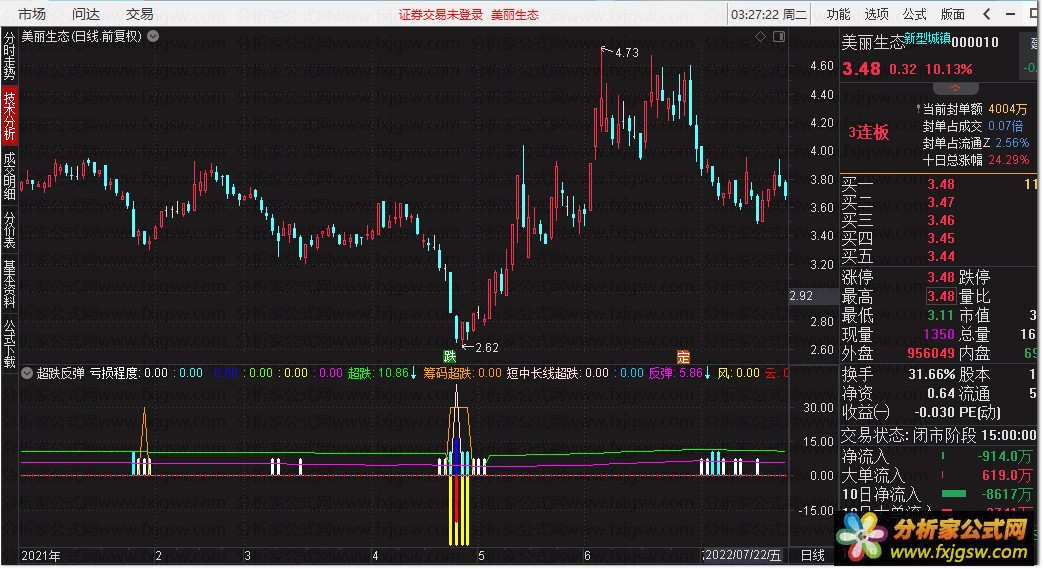The image size is (1044, 569).
Task: Click 超跌: 10.86 indicator value
Action: (x=382, y=373)
